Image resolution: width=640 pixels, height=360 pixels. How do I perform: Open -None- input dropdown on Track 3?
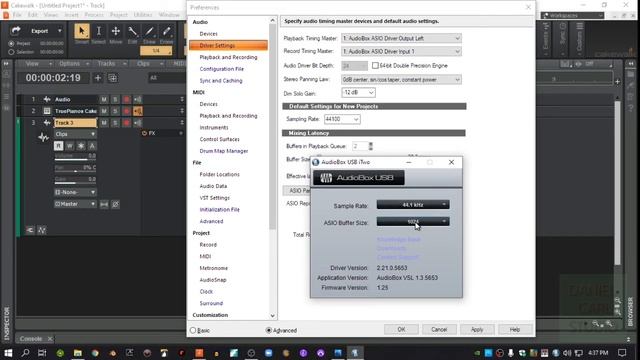point(75,192)
